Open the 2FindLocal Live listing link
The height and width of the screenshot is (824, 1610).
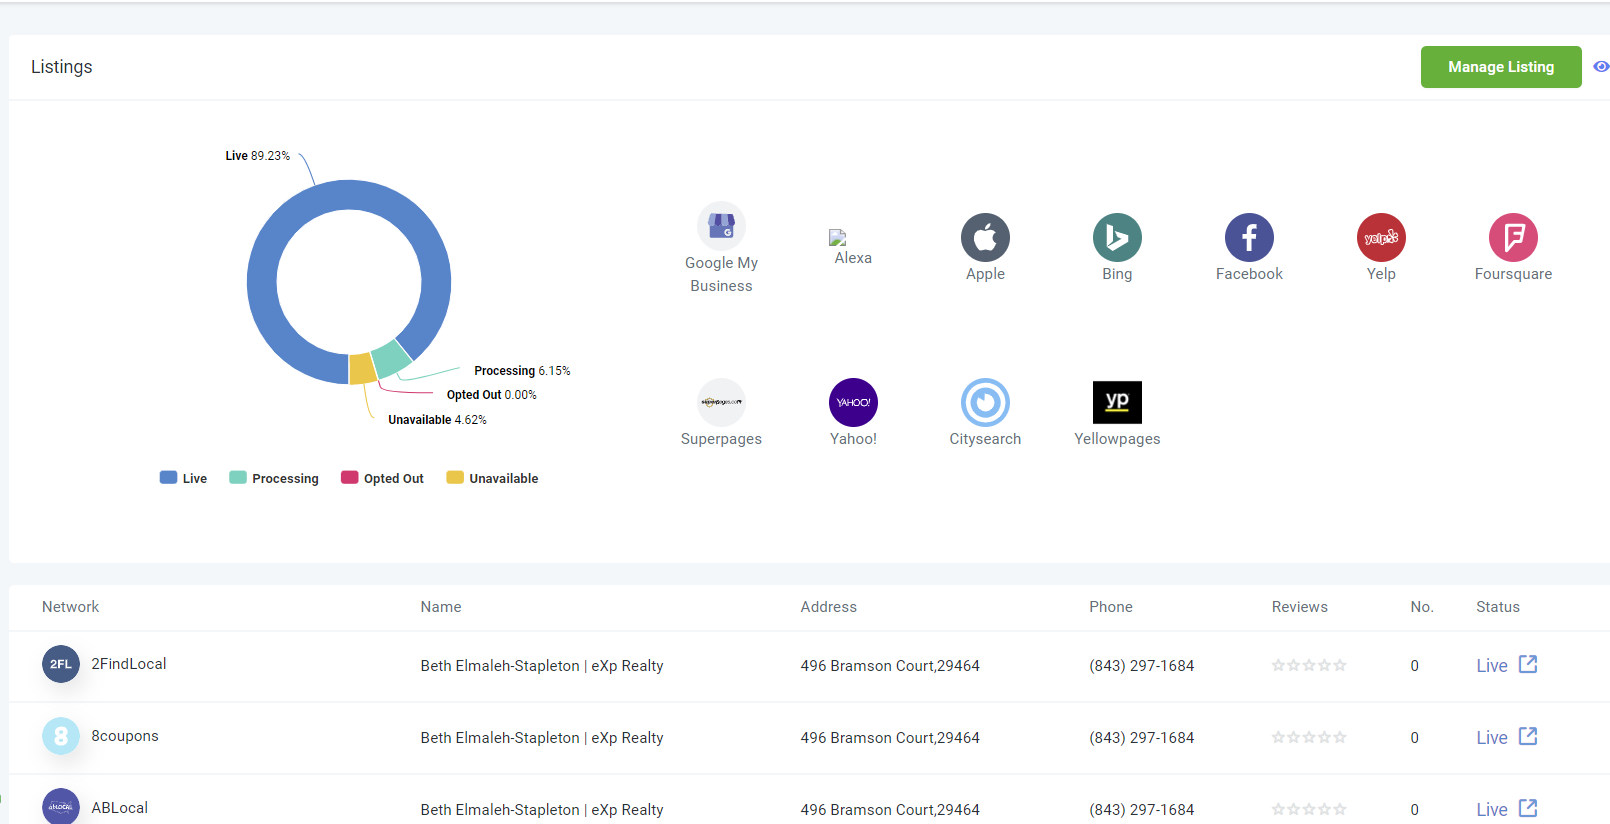[1492, 666]
